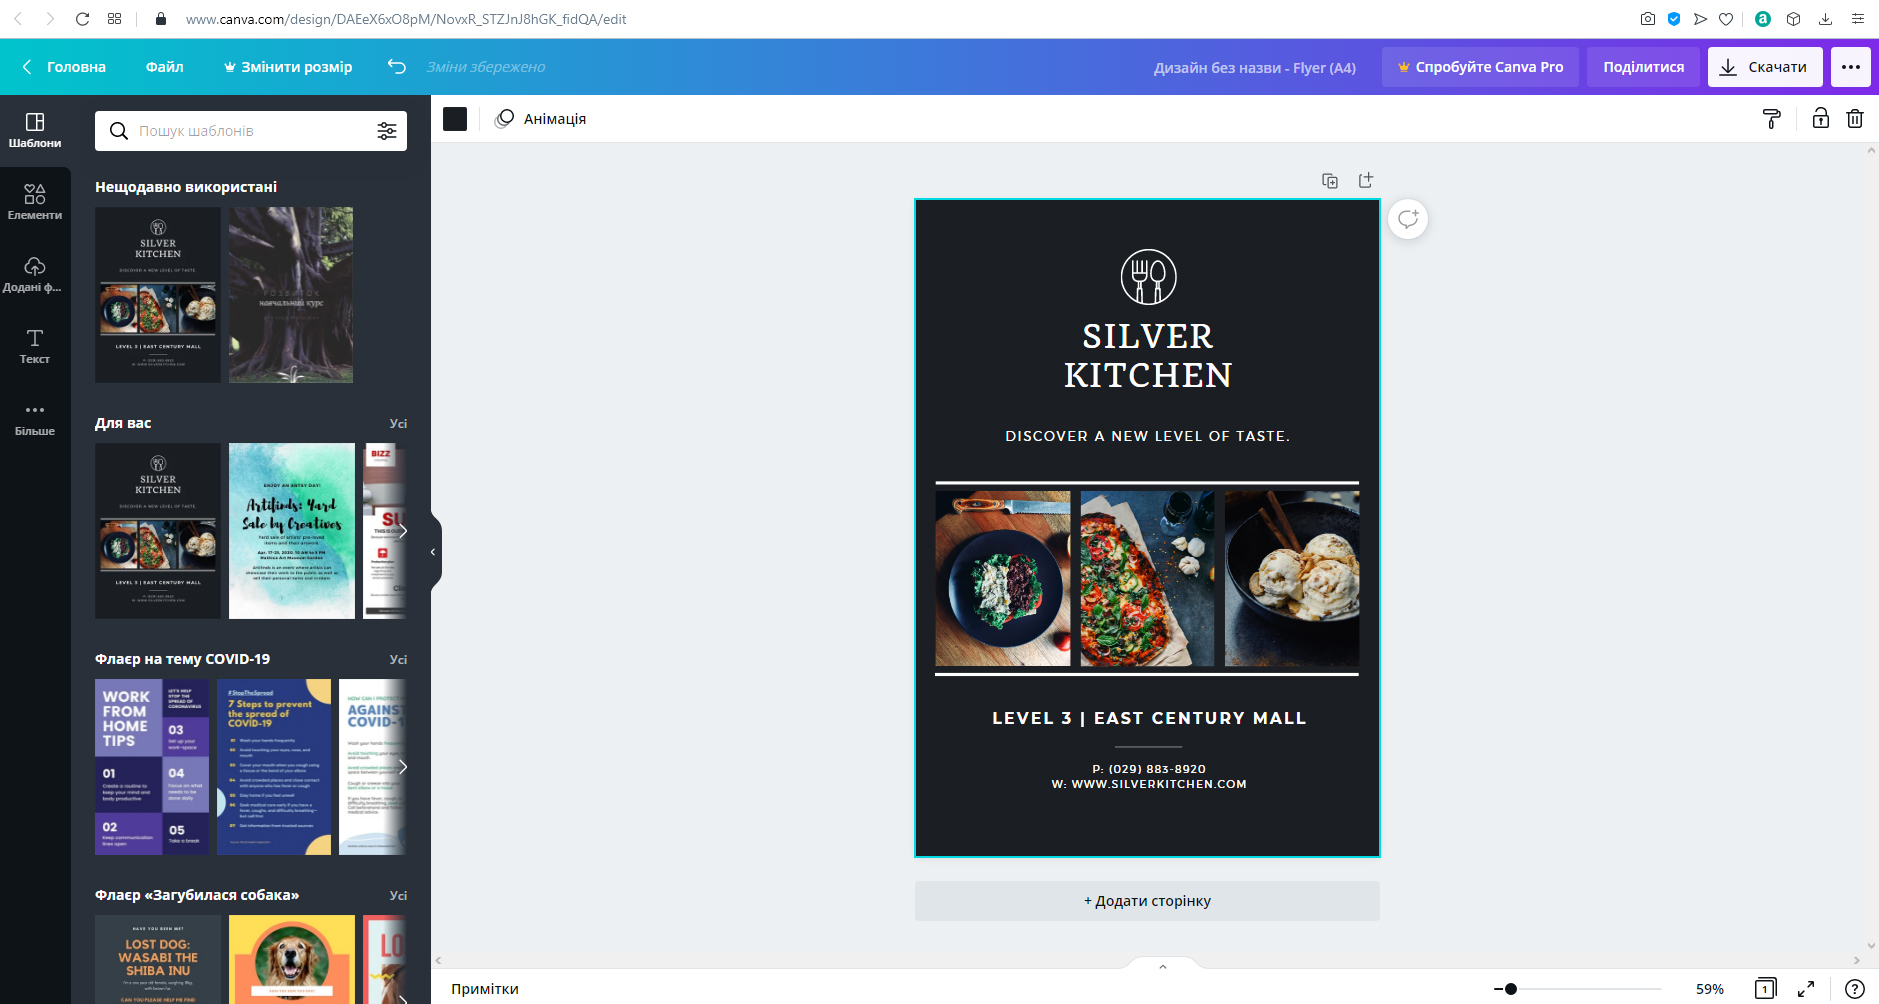This screenshot has width=1879, height=1004.
Task: Click the Скачати download button
Action: pyautogui.click(x=1765, y=67)
